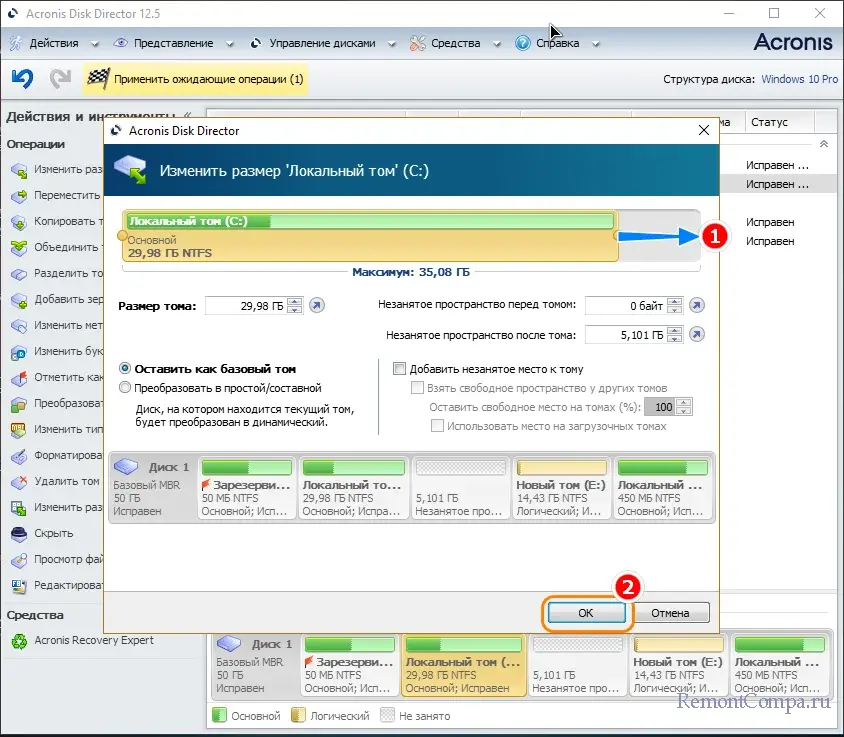Viewport: 844px width, 737px height.
Task: Click the Справка help question icon
Action: [x=523, y=43]
